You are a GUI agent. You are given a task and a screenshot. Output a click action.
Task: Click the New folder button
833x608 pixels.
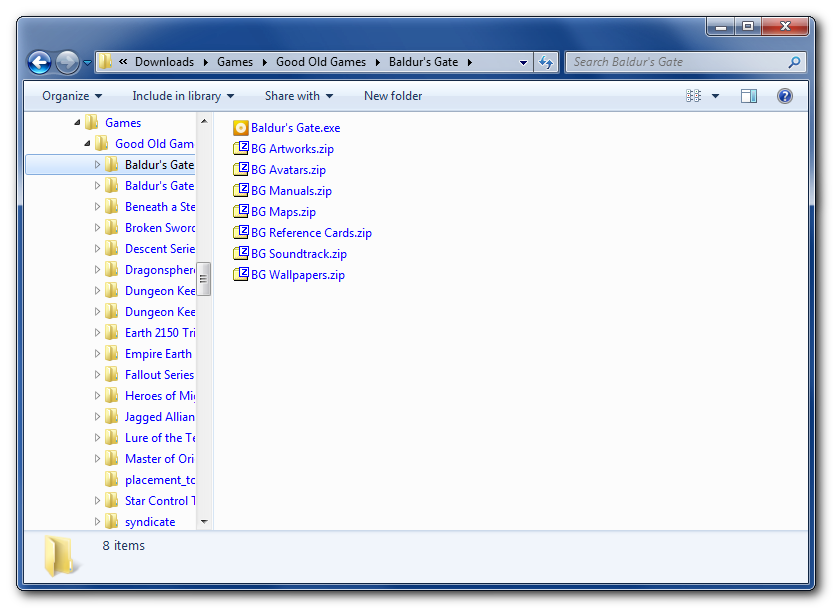pos(393,96)
